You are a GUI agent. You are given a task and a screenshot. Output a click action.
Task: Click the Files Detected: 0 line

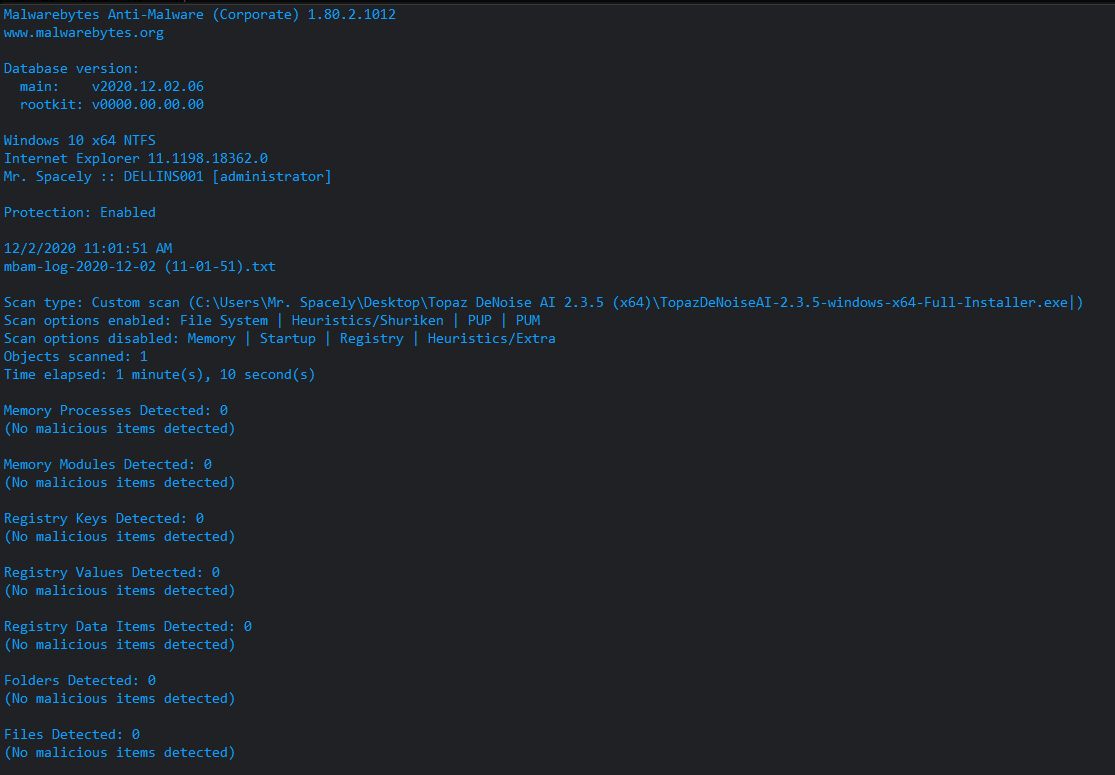(x=72, y=734)
